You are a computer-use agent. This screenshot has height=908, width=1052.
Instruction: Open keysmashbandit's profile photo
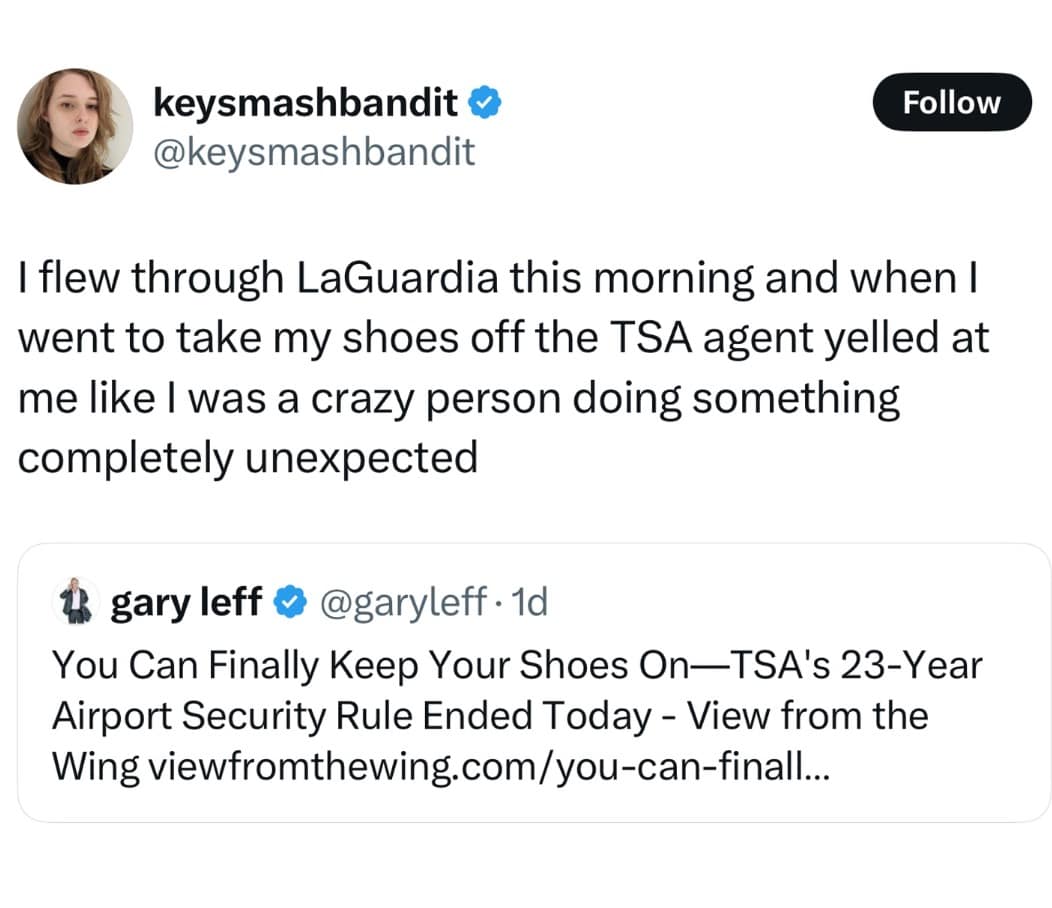point(75,126)
